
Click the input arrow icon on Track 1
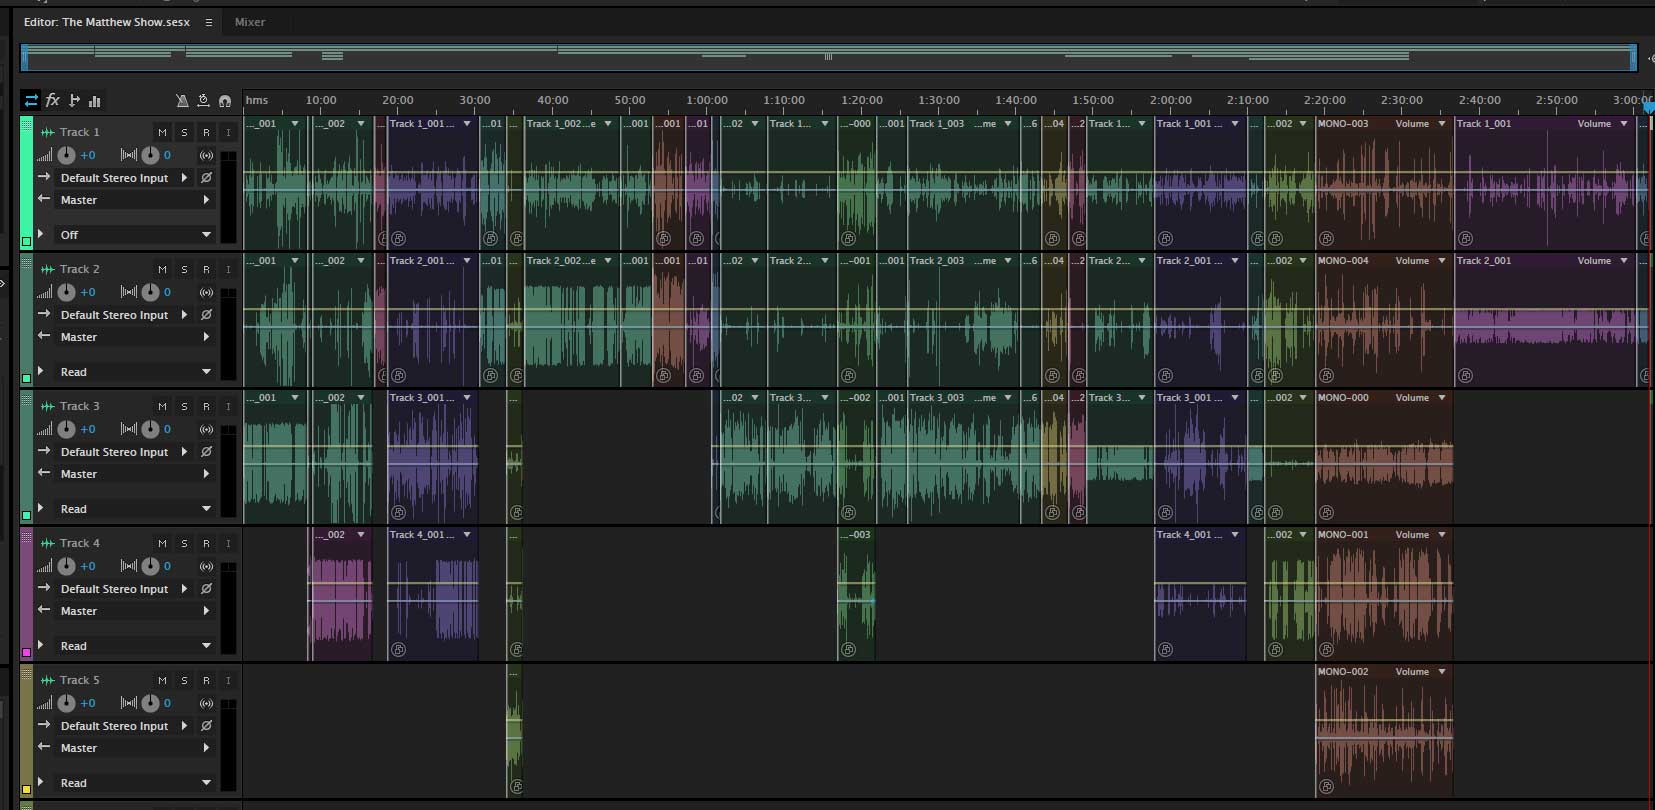click(44, 177)
